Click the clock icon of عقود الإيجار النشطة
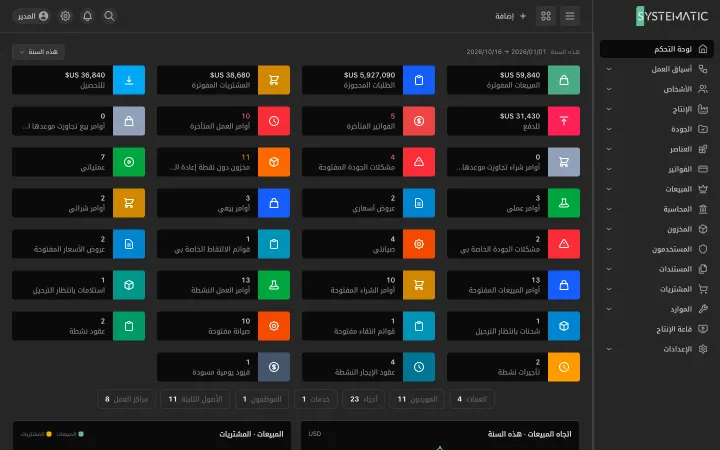The image size is (720, 450). click(419, 367)
